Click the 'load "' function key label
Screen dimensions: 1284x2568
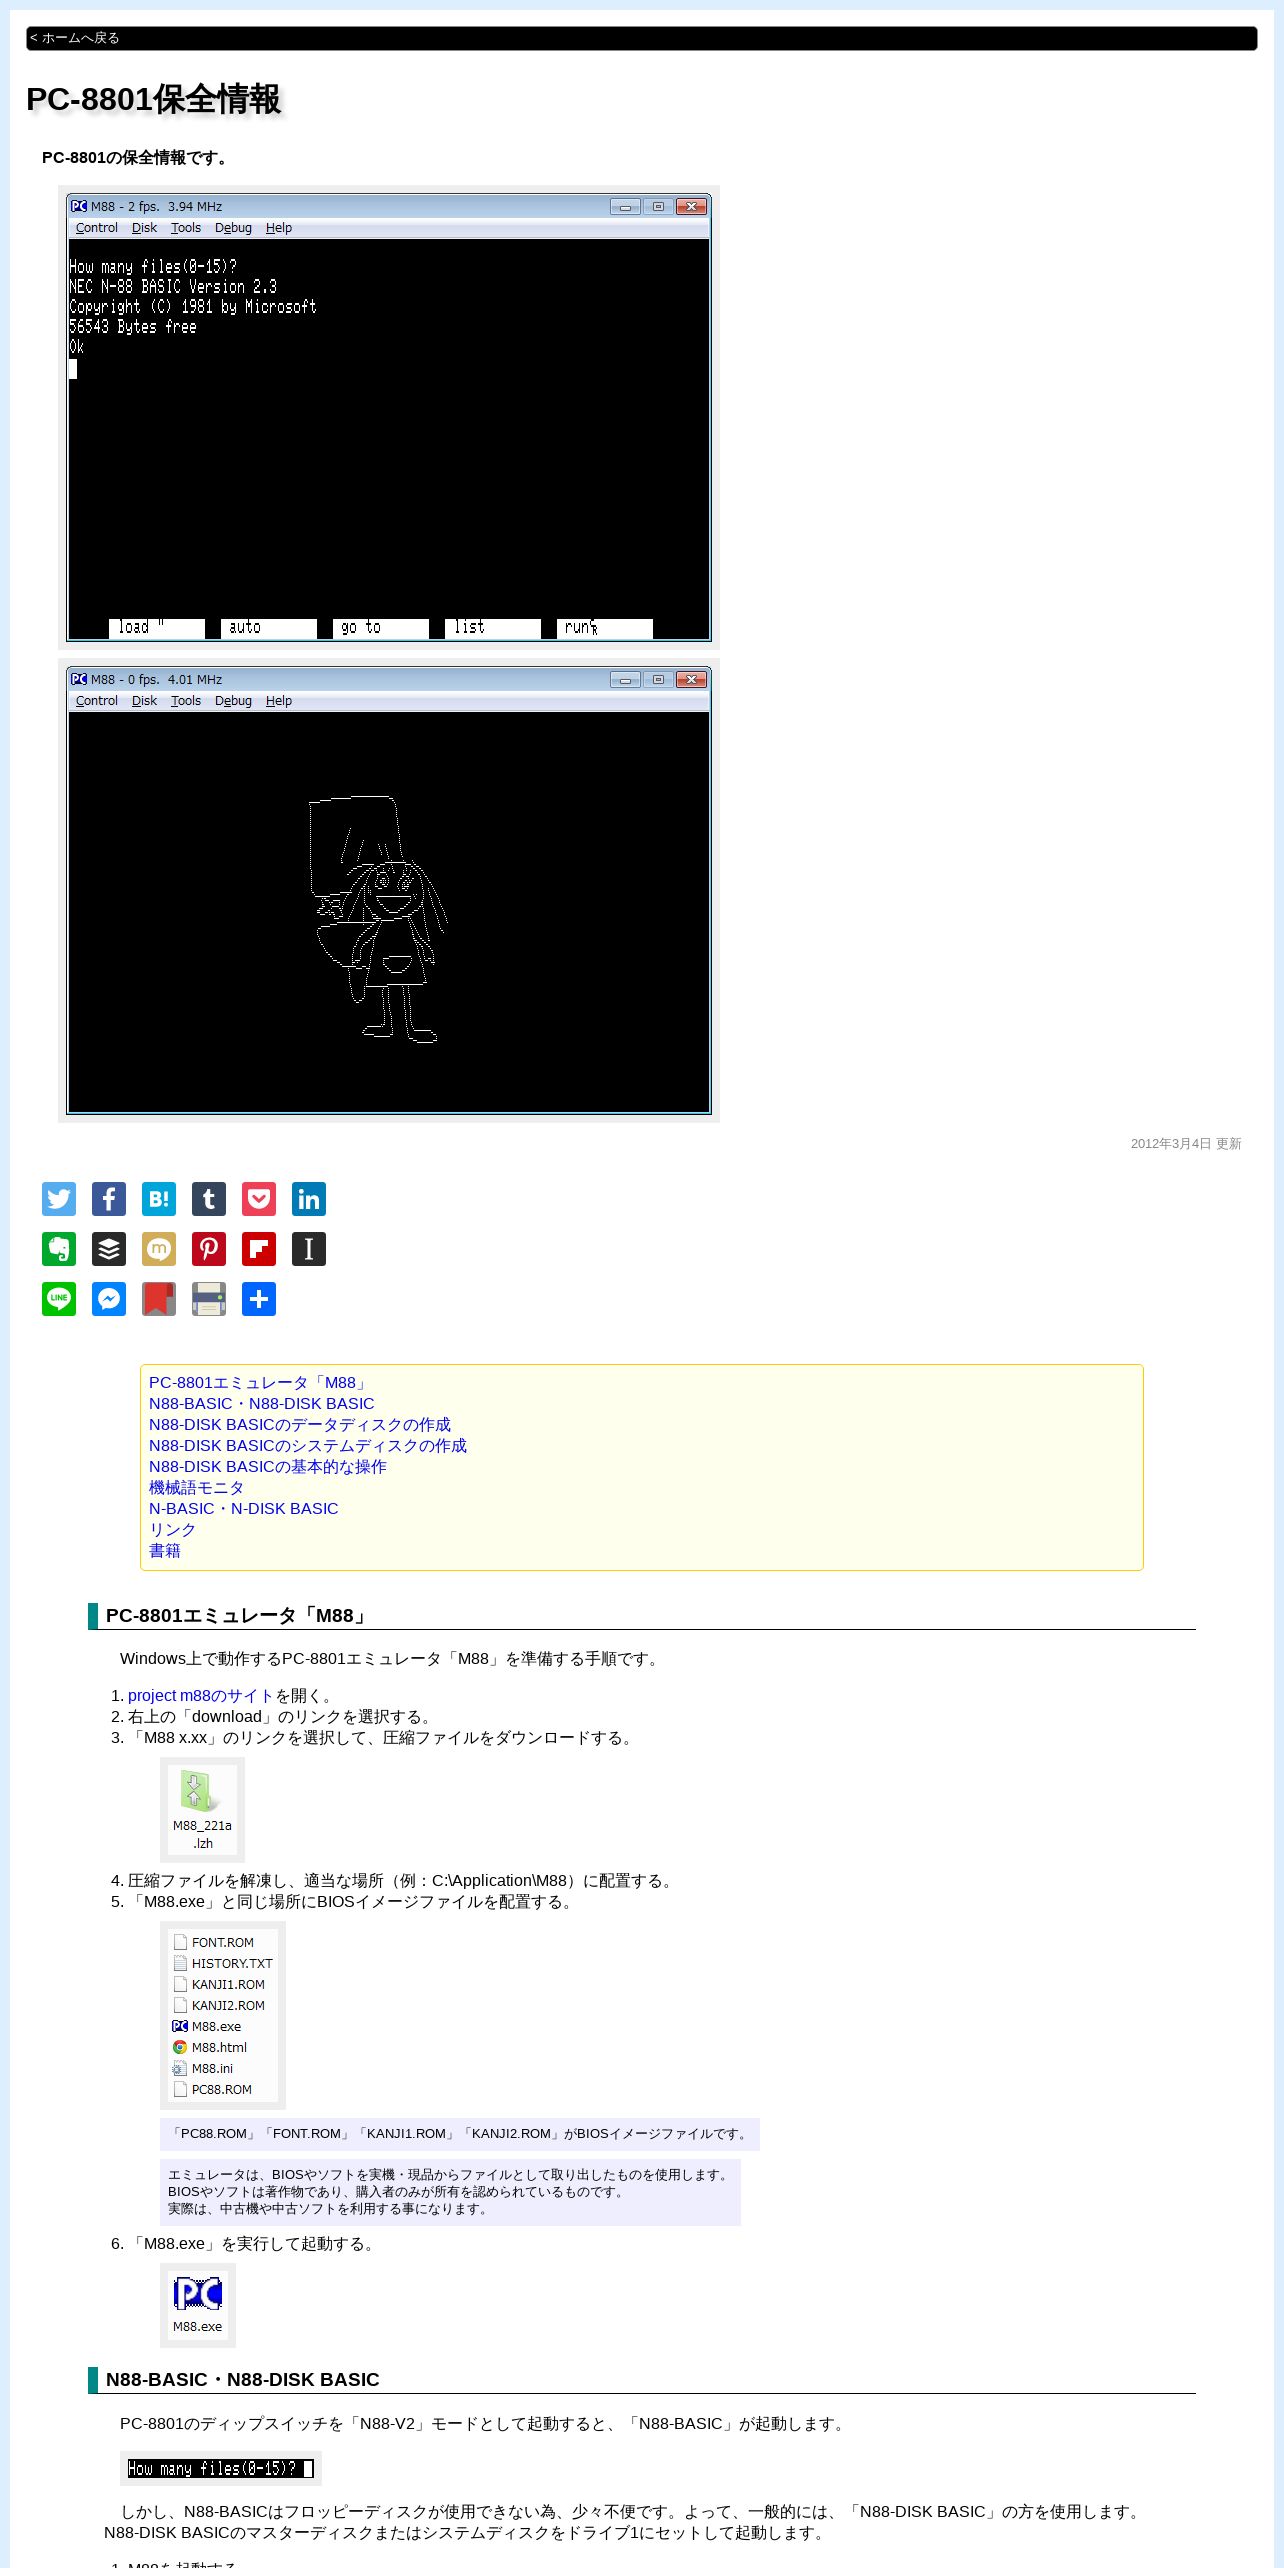point(157,628)
